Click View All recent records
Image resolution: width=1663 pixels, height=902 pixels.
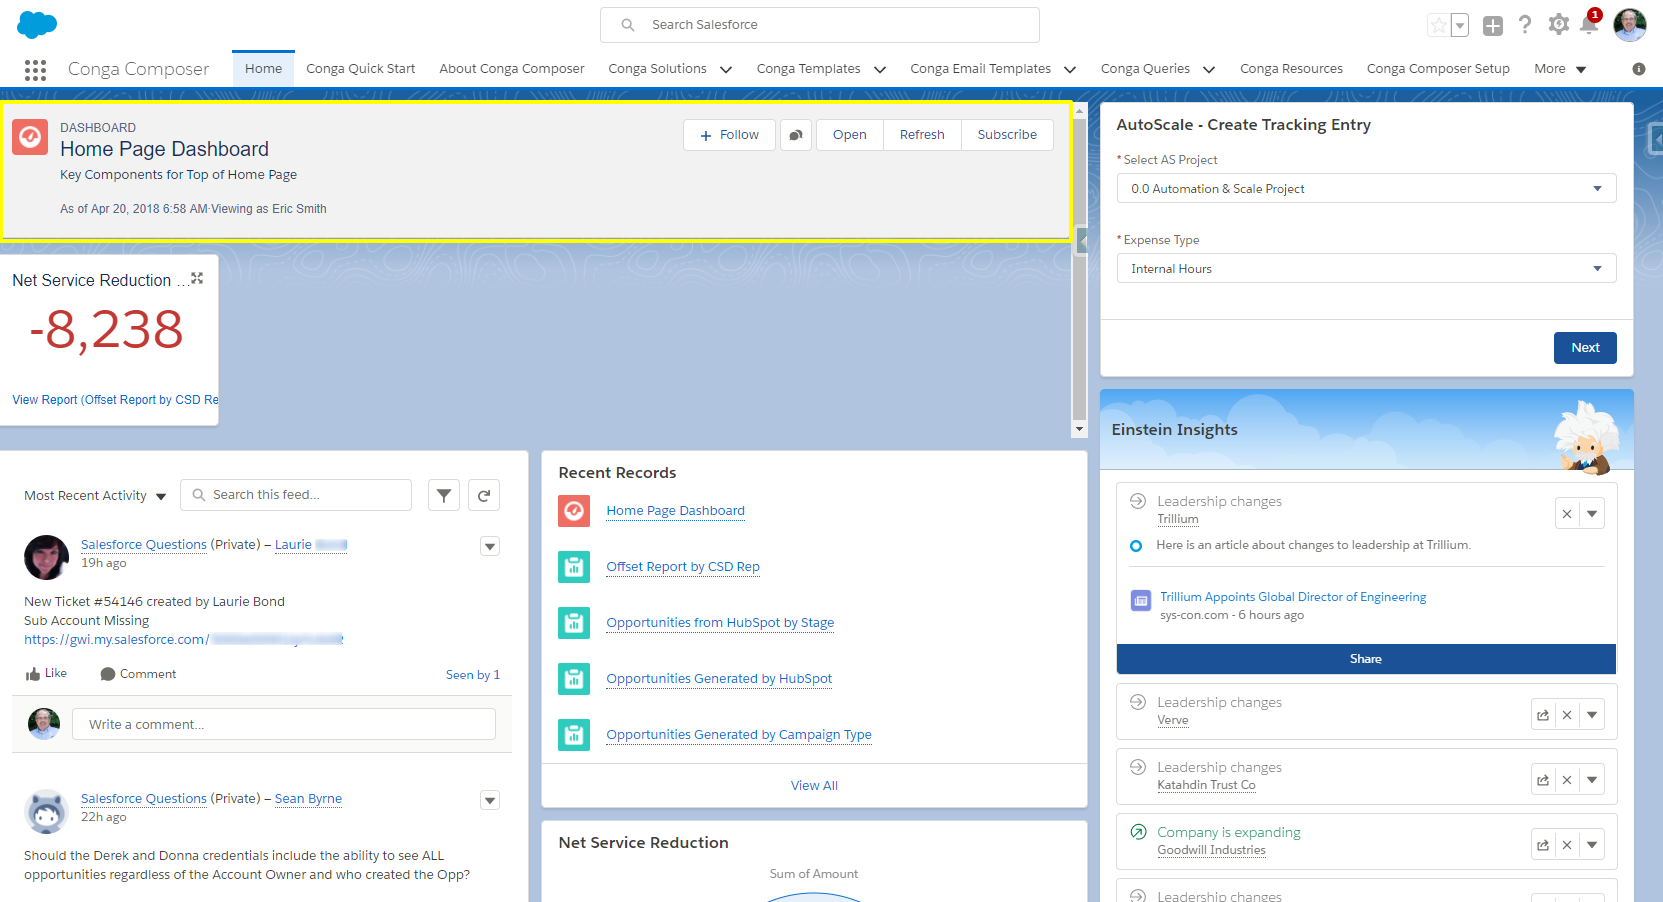click(x=814, y=786)
